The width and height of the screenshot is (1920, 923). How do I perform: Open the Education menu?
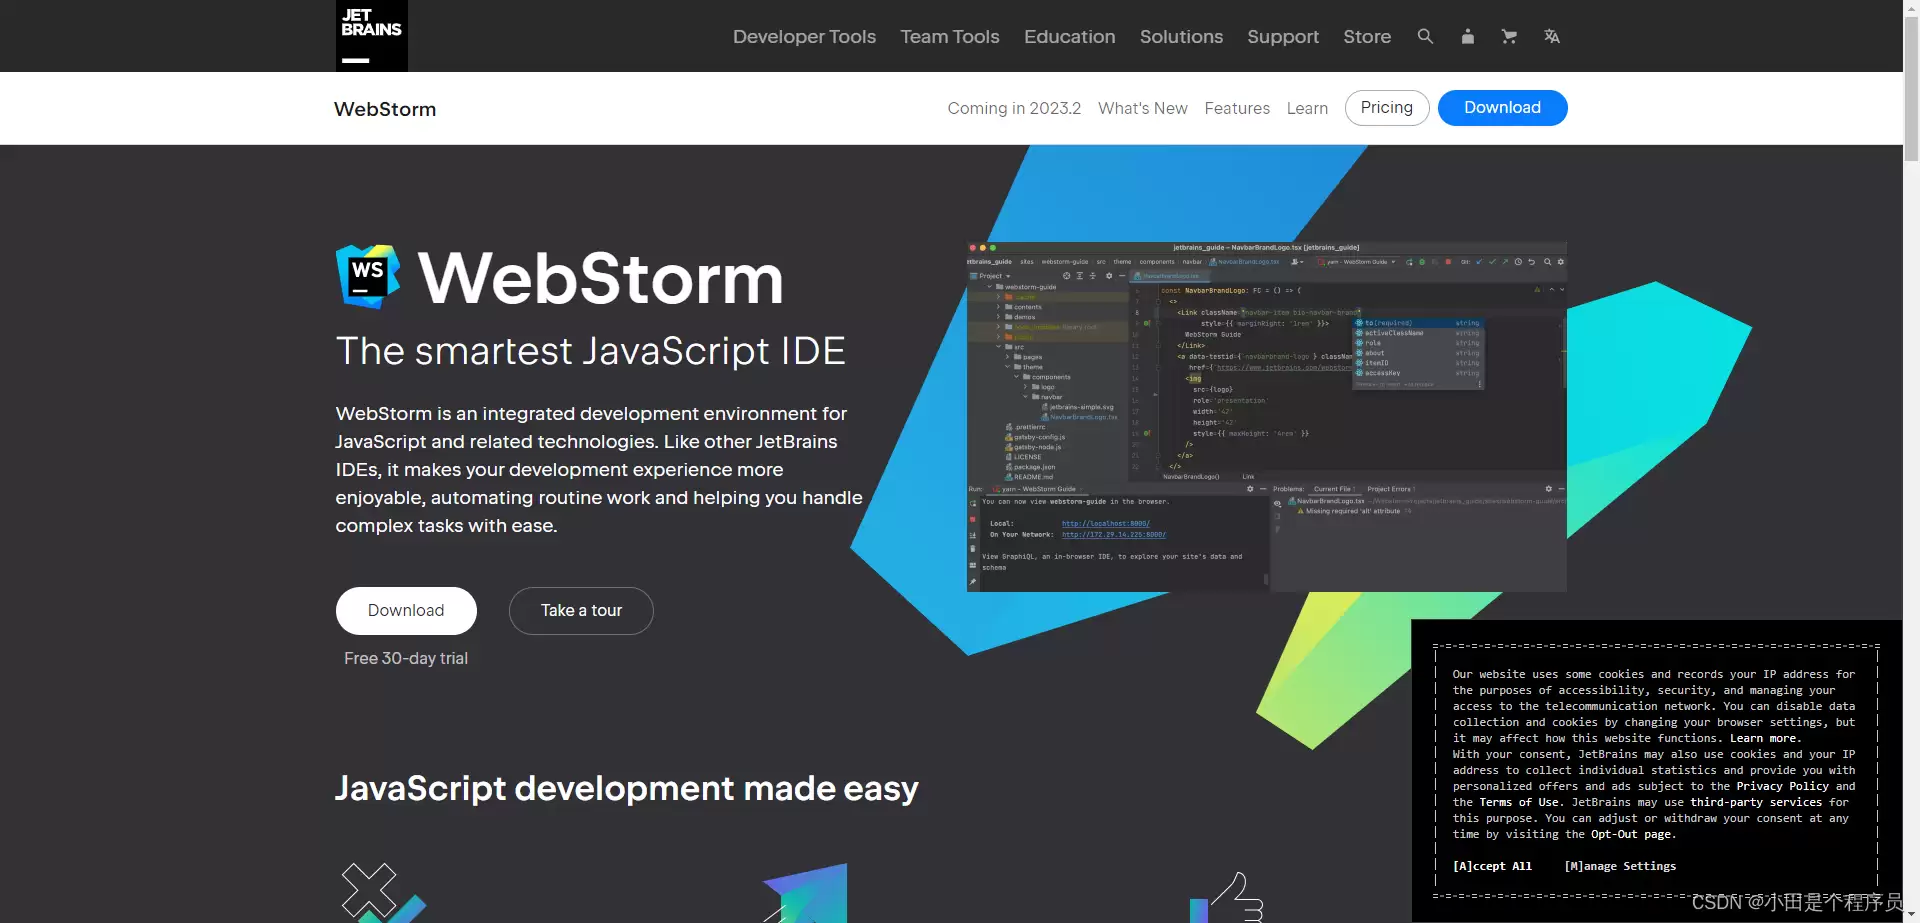pos(1069,36)
